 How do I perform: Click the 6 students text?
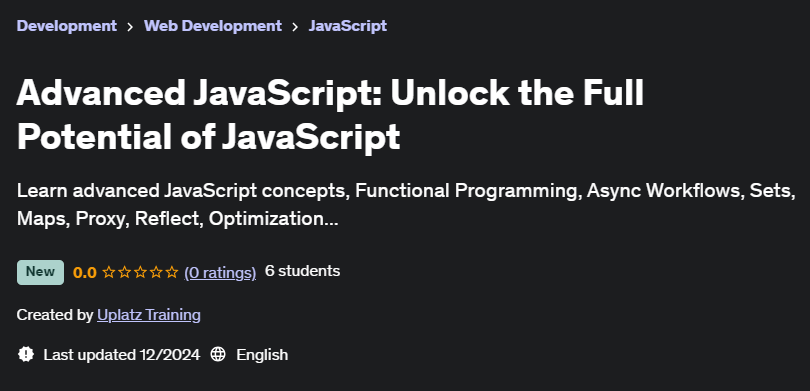302,271
